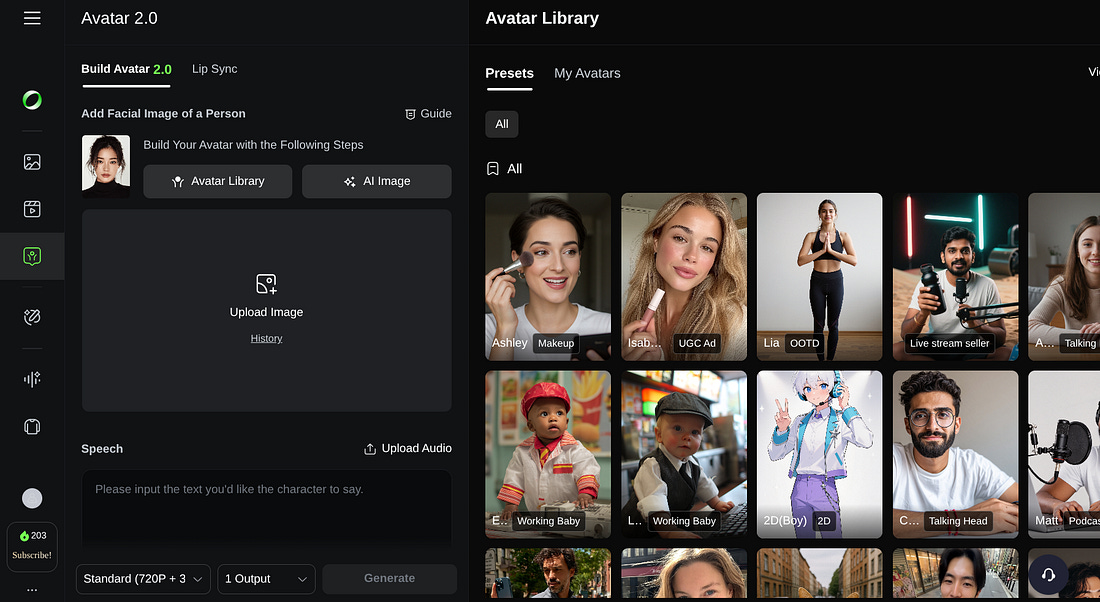Select the avatar tool sidebar icon
The height and width of the screenshot is (602, 1100).
[32, 256]
